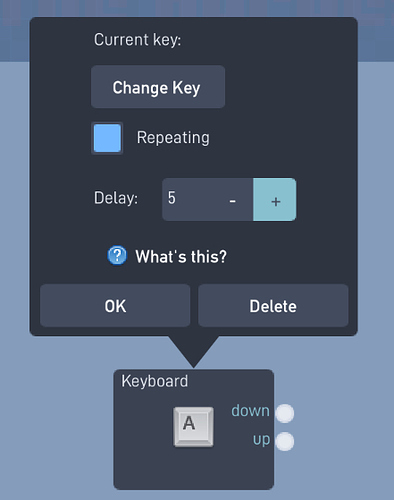This screenshot has height=500, width=394.
Task: Increase delay with the plus button
Action: tap(275, 199)
